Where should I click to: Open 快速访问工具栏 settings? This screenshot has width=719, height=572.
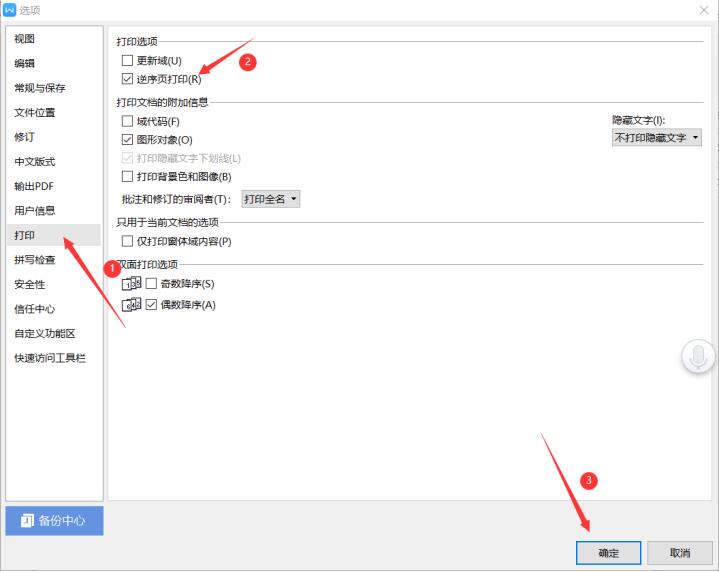54,358
